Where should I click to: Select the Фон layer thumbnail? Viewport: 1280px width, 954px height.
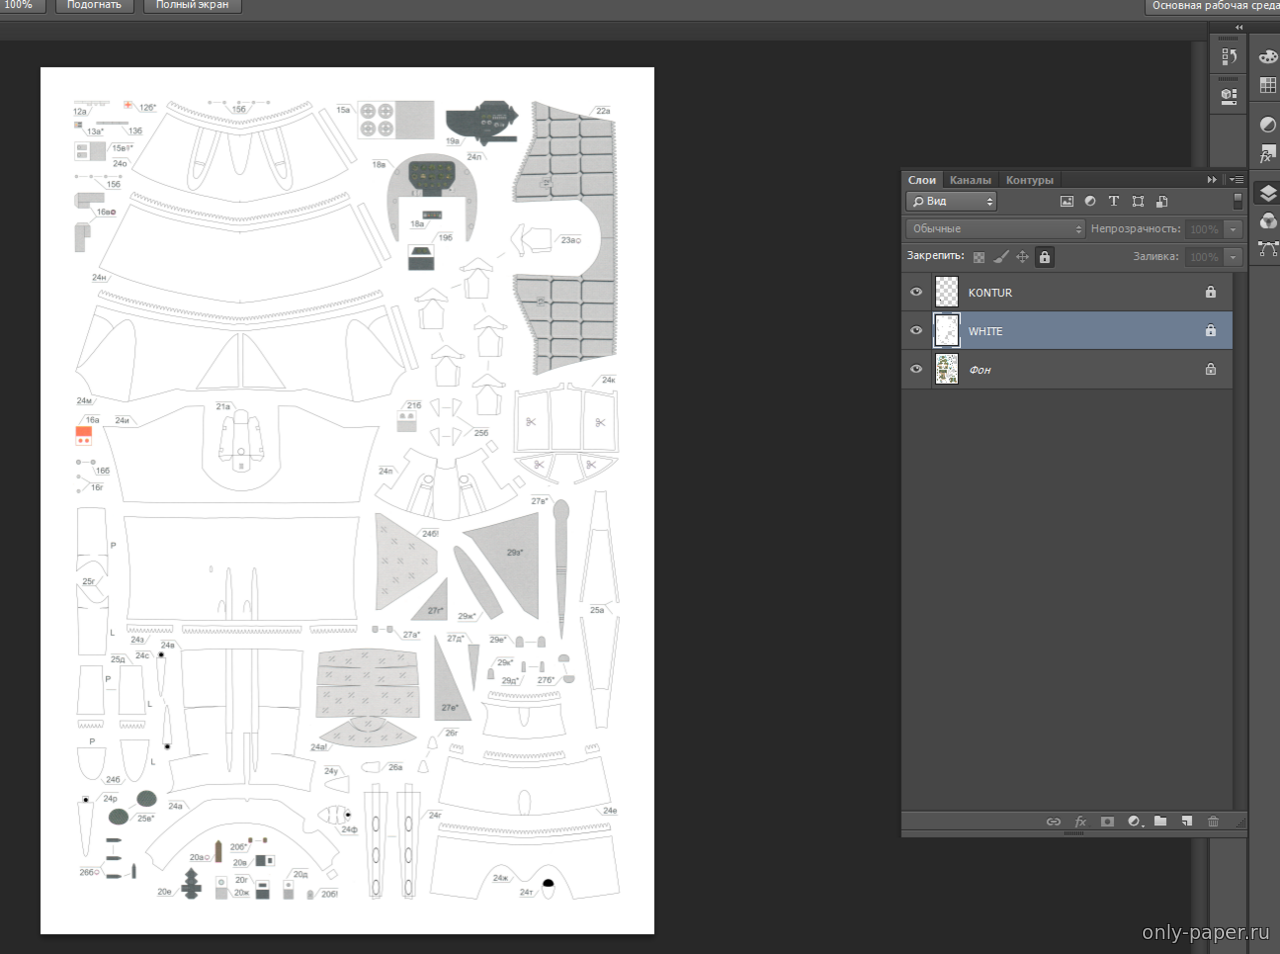pos(946,369)
